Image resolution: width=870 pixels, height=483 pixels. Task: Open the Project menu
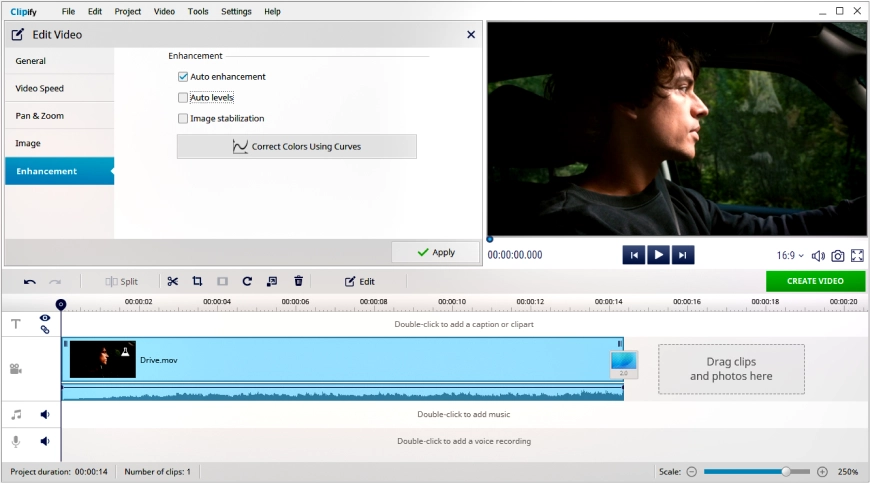[x=128, y=11]
